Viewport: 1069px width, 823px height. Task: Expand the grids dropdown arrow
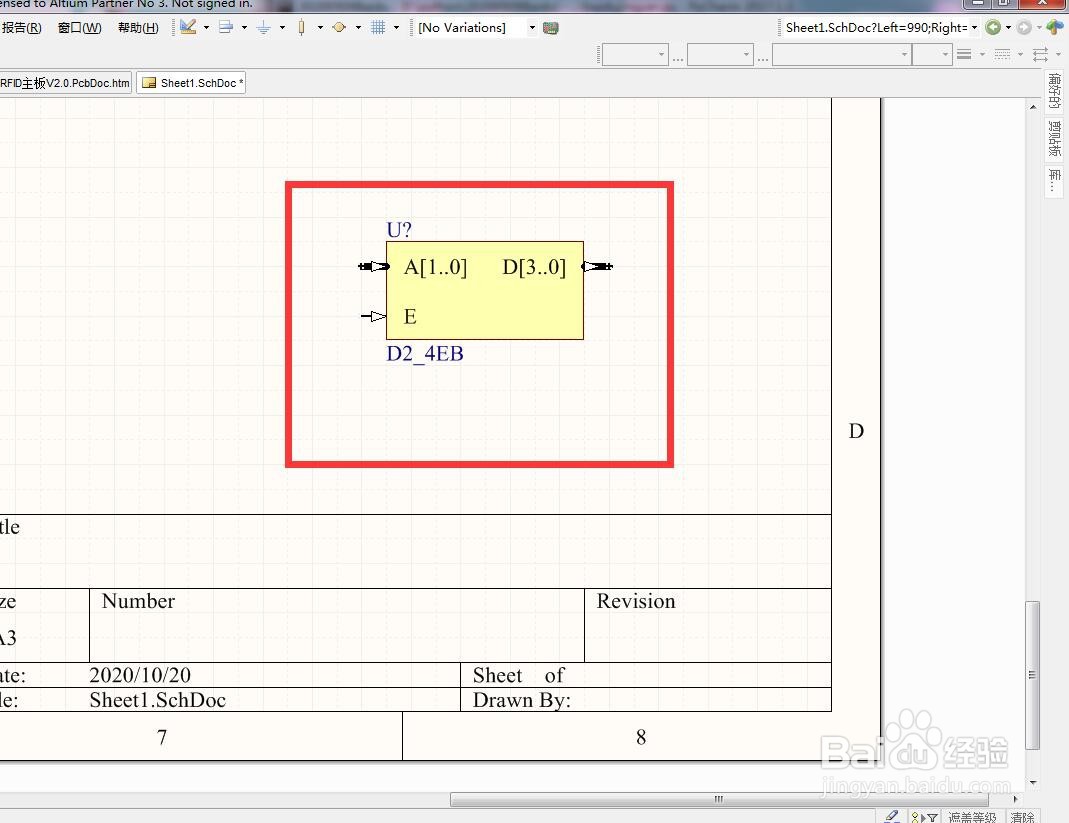pyautogui.click(x=396, y=28)
